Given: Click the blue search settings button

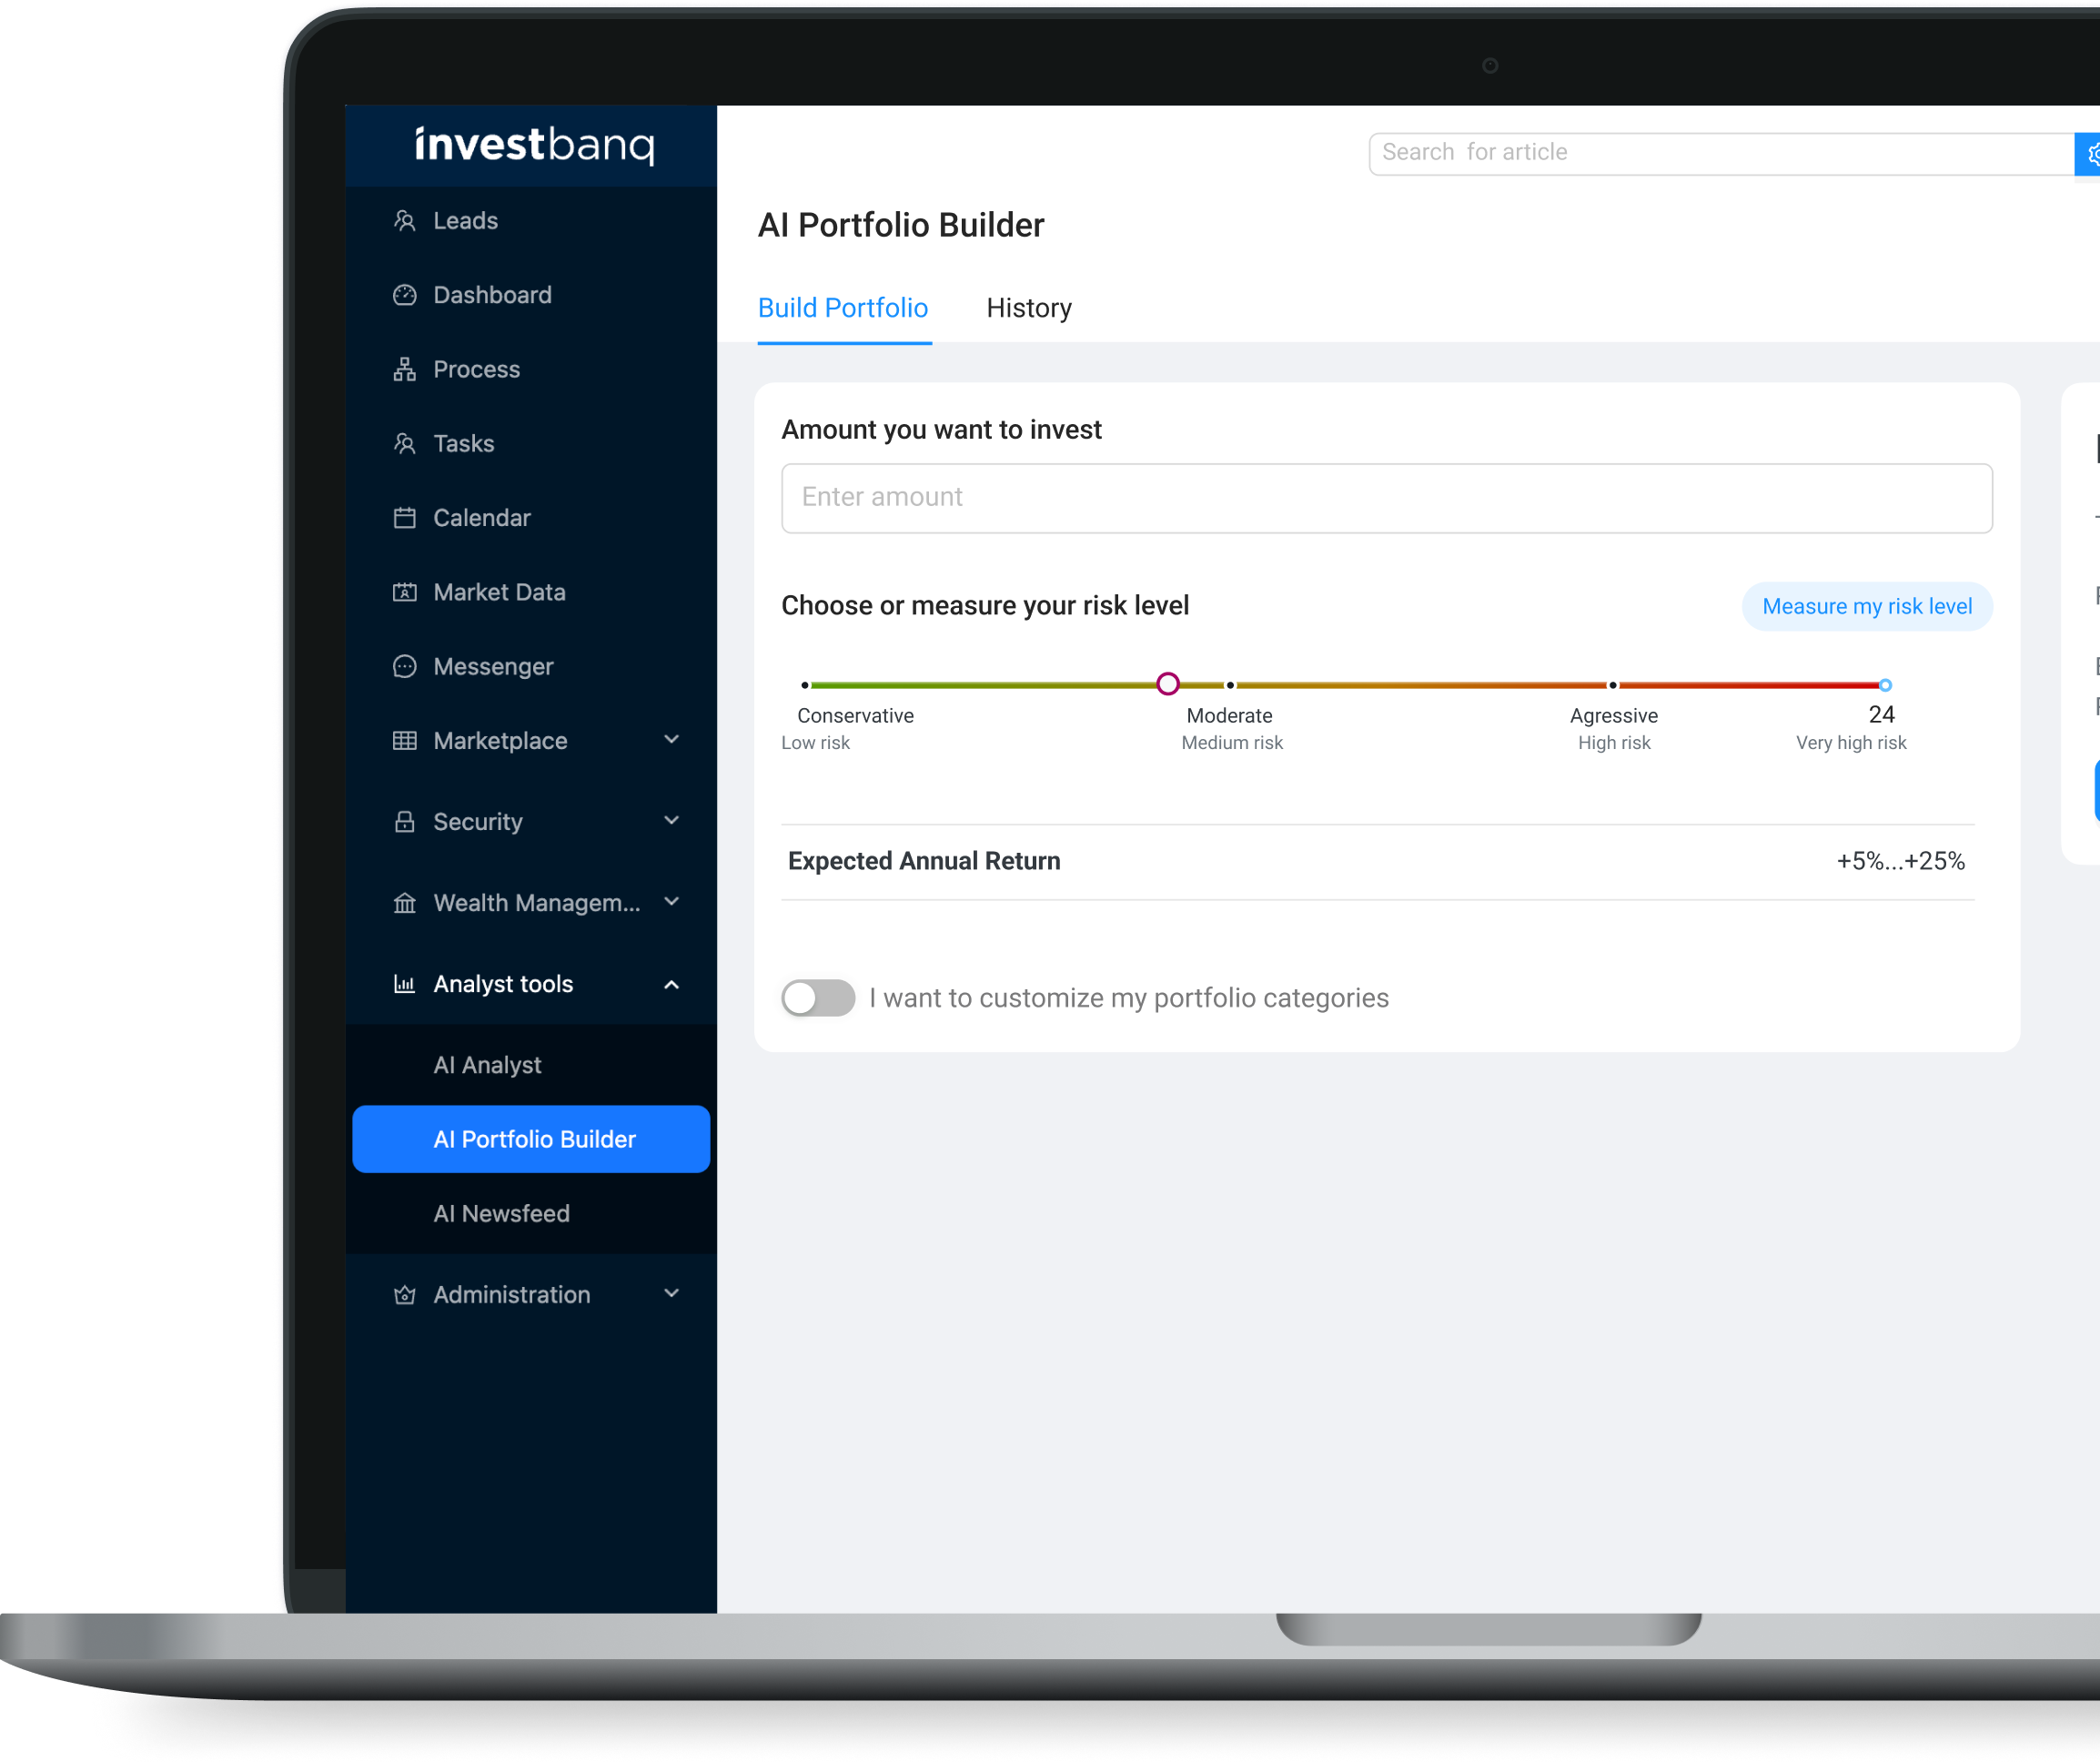Looking at the screenshot, I should (2088, 154).
